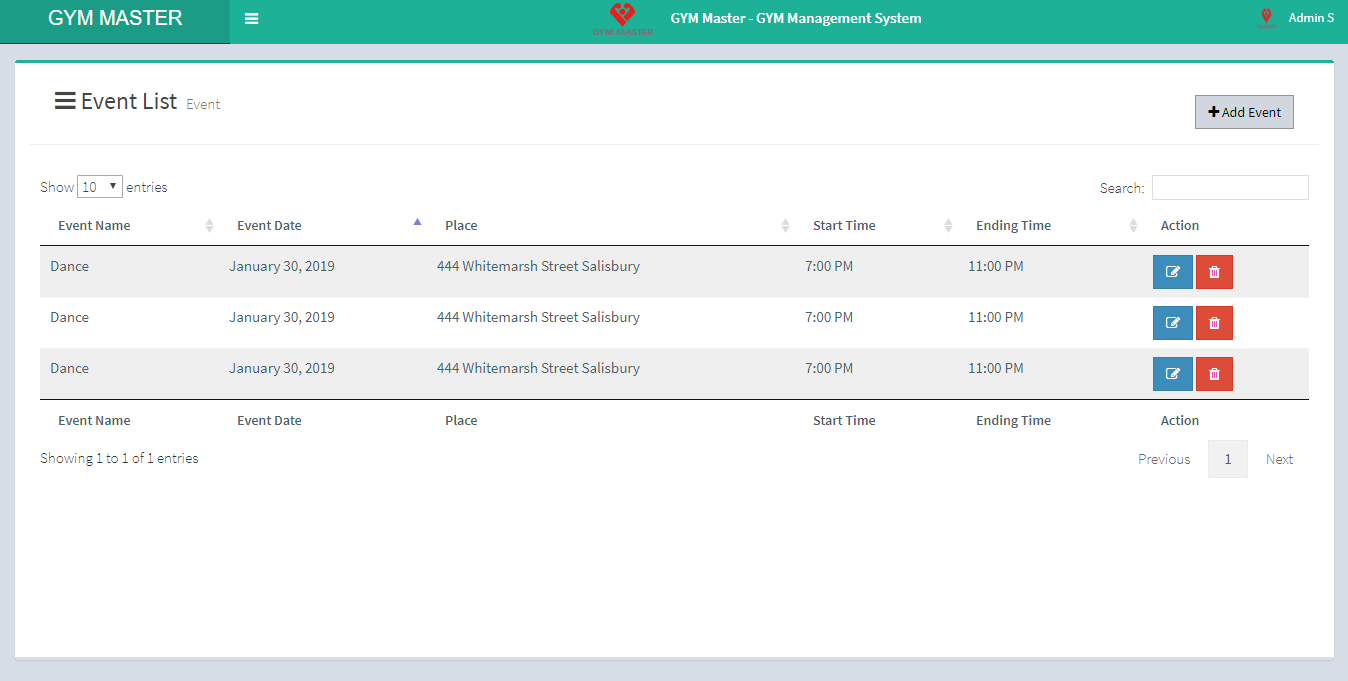1348x681 pixels.
Task: Go to Next pagination page
Action: point(1279,460)
